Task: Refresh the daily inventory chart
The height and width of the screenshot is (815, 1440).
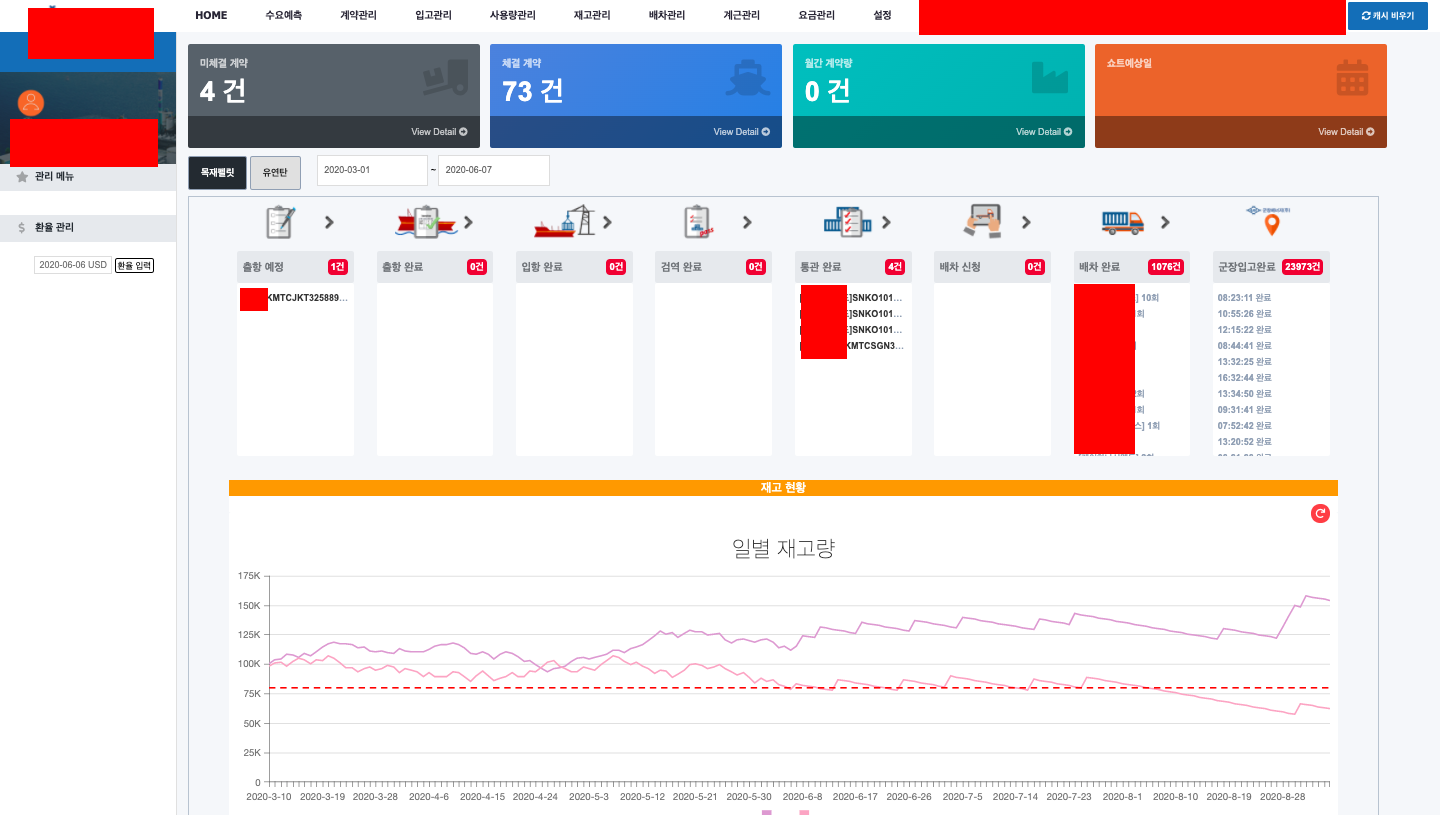Action: pos(1320,513)
